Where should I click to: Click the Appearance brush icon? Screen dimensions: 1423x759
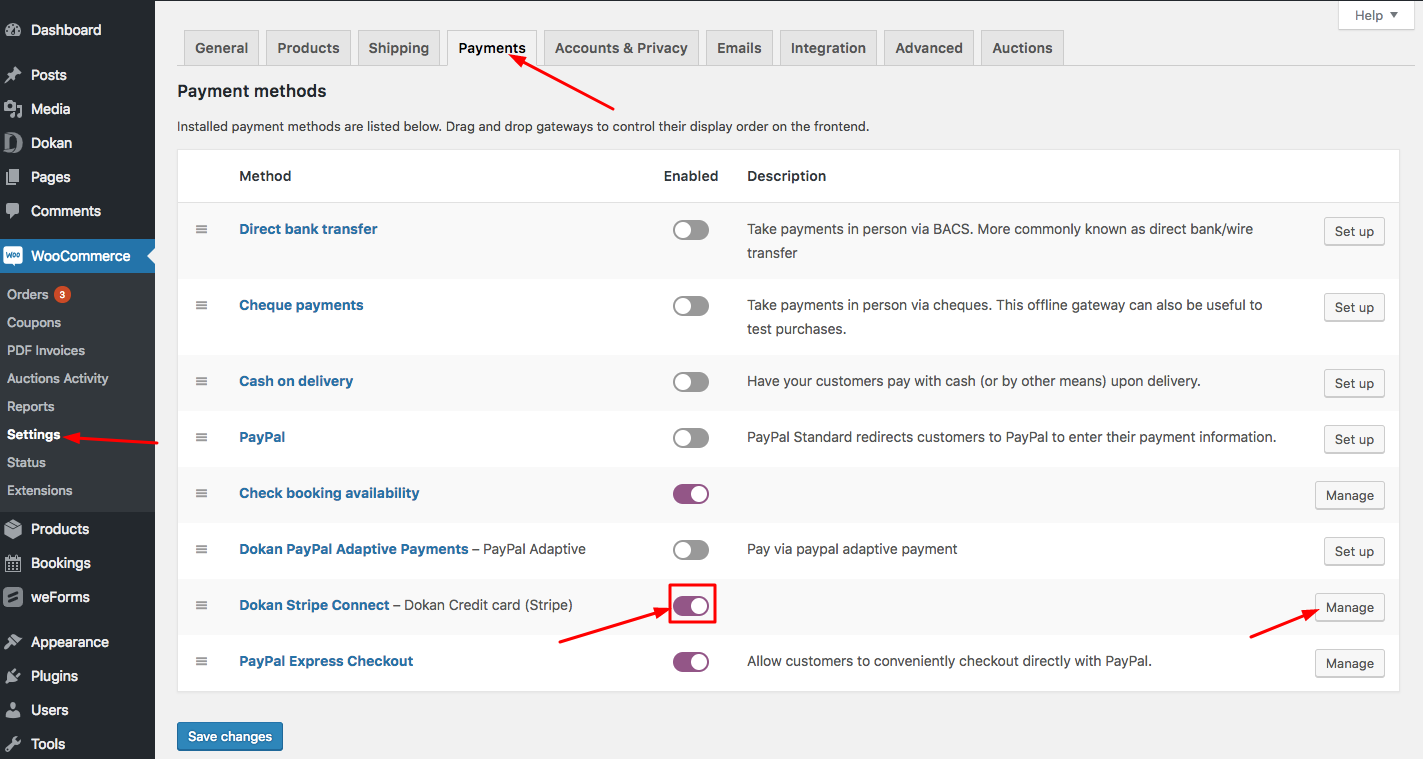coord(13,642)
